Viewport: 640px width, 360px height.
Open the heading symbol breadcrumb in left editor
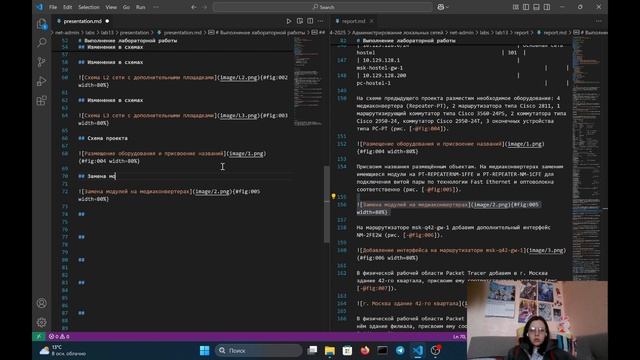coord(259,33)
